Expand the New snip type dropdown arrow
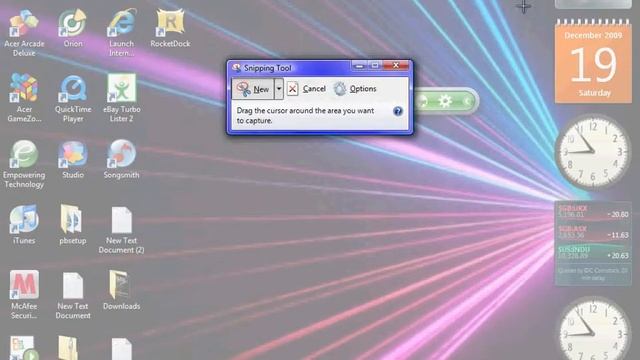 pyautogui.click(x=279, y=89)
